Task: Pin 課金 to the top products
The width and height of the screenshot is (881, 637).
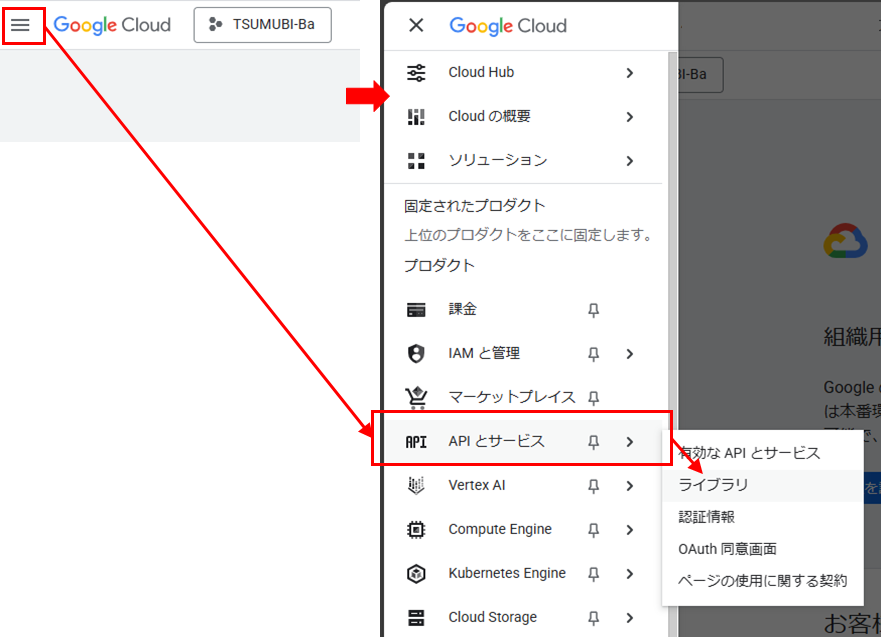Action: (593, 310)
